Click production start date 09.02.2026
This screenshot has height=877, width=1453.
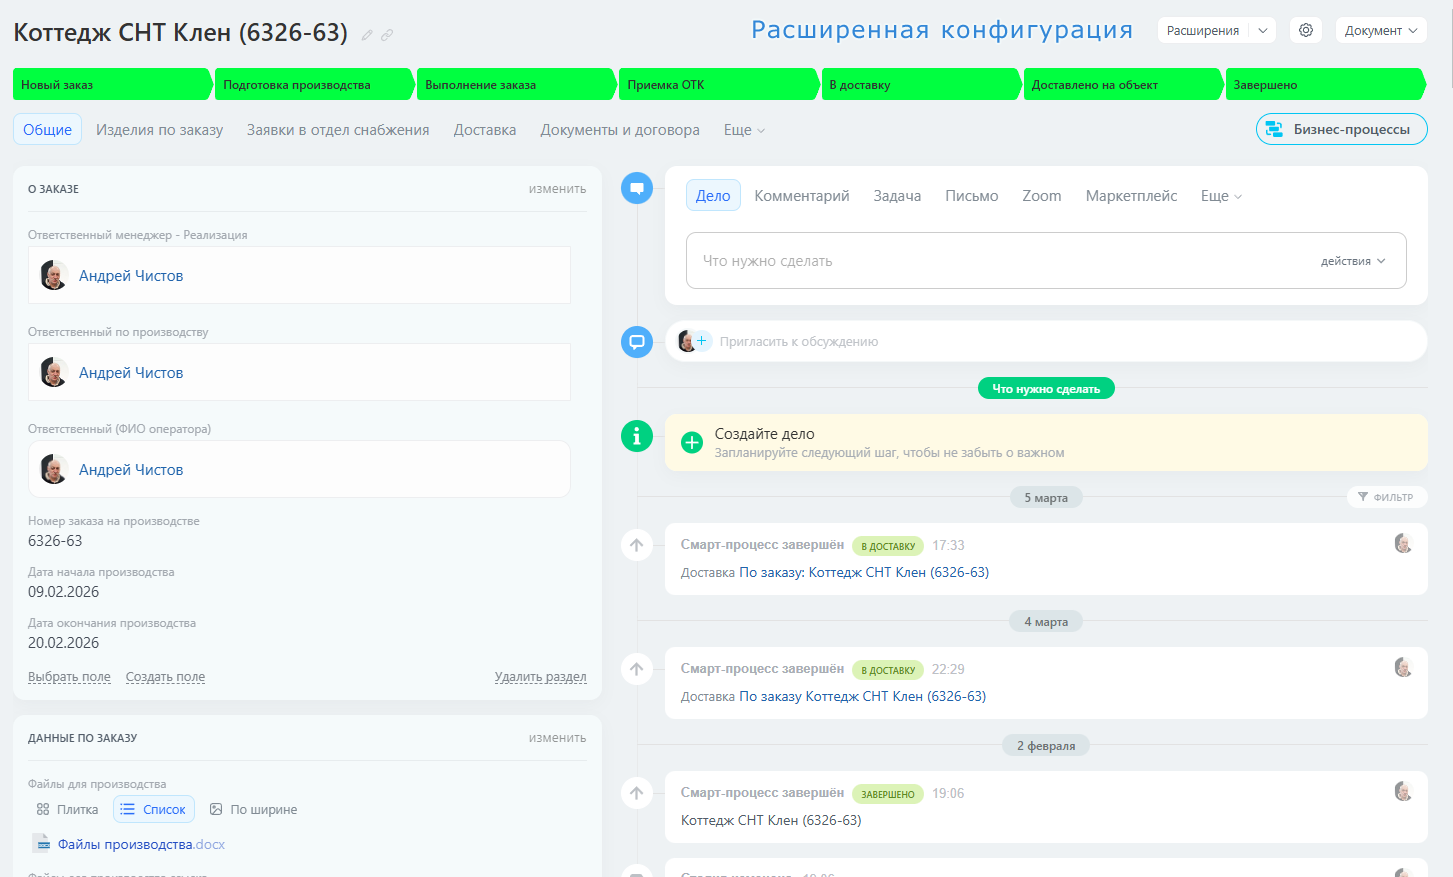pos(63,592)
